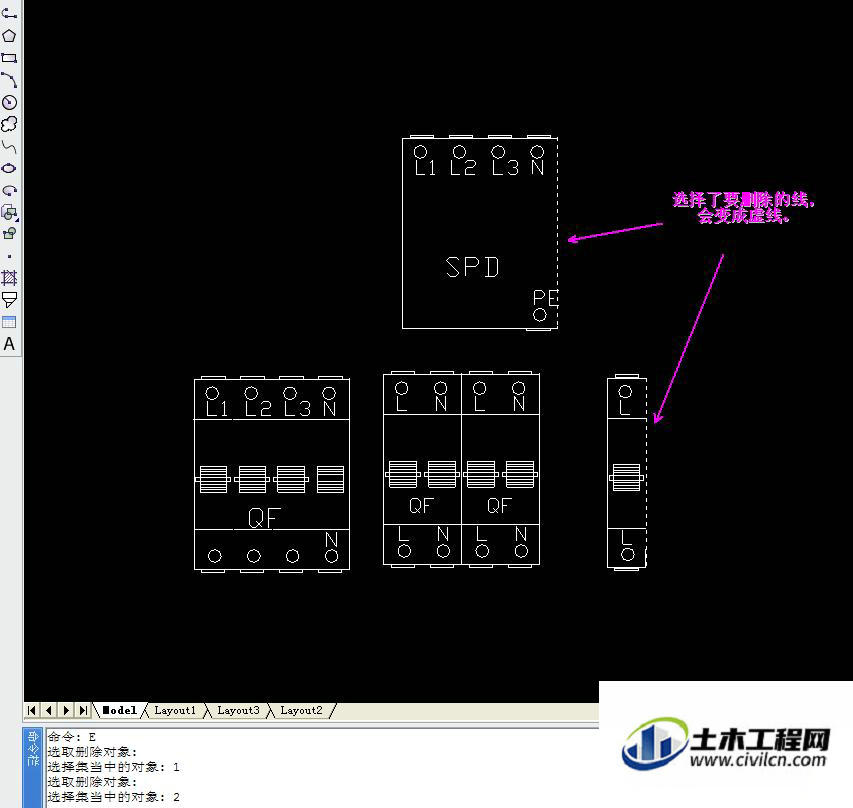Viewport: 853px width, 808px height.
Task: Switch to the Layout1 tab
Action: (175, 710)
